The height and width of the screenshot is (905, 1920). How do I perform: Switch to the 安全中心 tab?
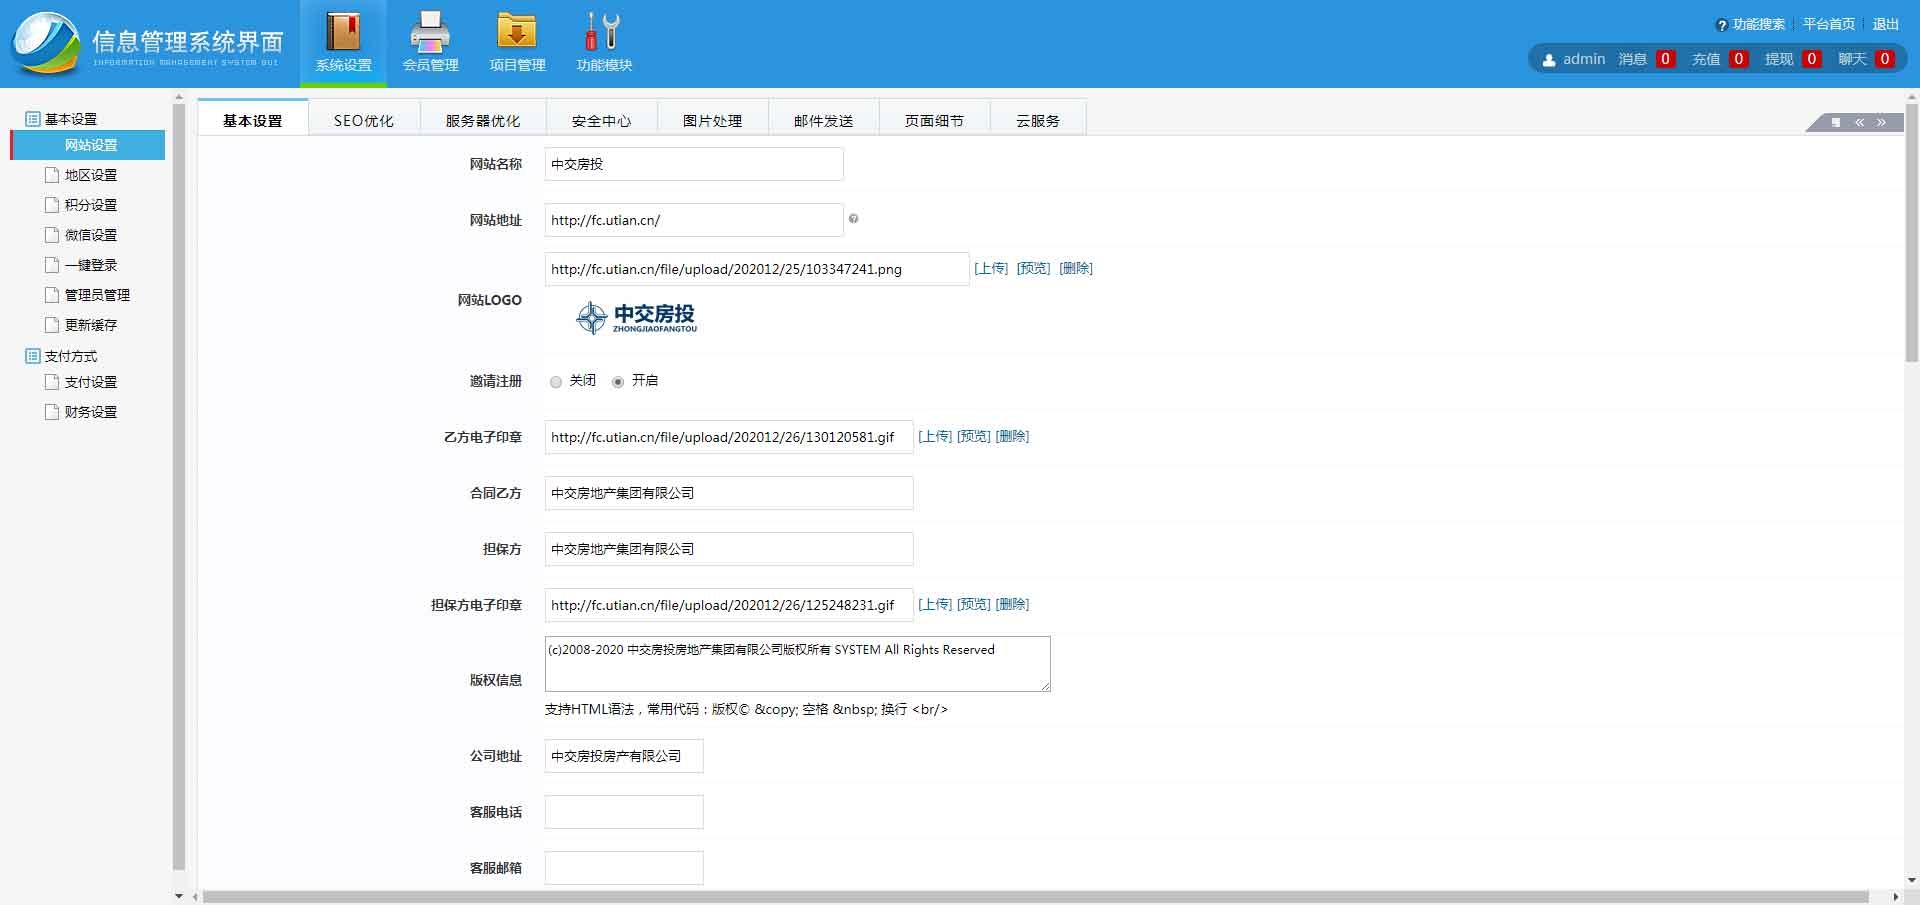pos(601,120)
